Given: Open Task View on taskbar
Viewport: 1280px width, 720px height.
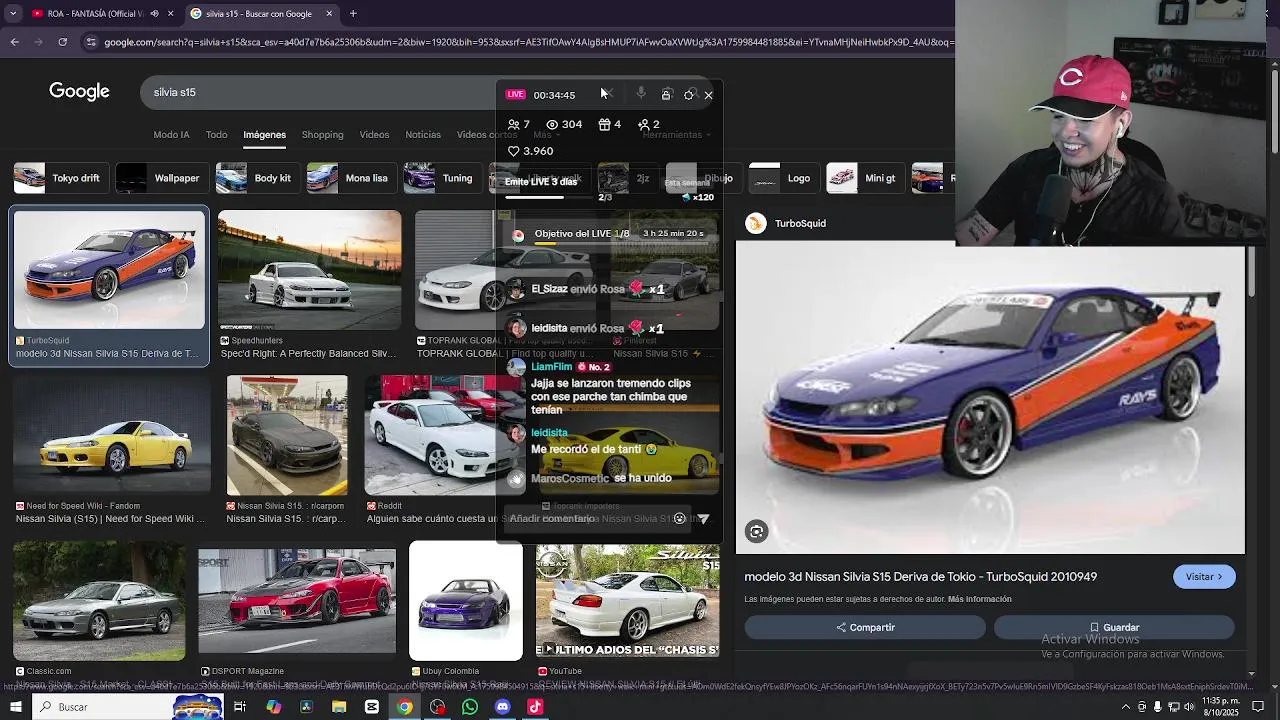Looking at the screenshot, I should click(x=240, y=707).
